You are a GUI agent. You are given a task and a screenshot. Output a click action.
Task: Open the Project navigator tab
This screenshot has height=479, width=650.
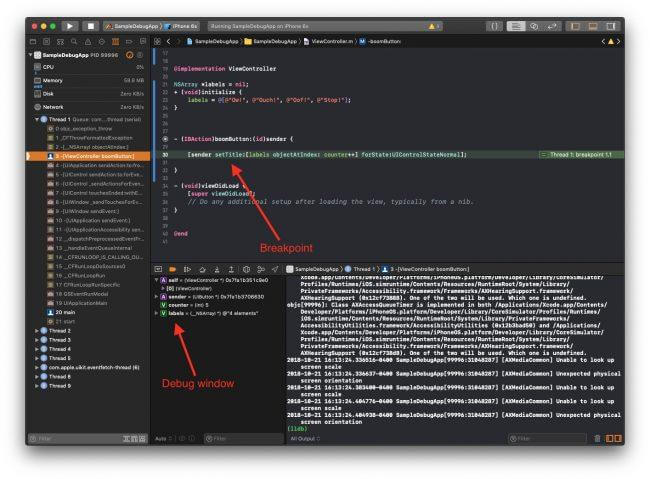point(33,41)
